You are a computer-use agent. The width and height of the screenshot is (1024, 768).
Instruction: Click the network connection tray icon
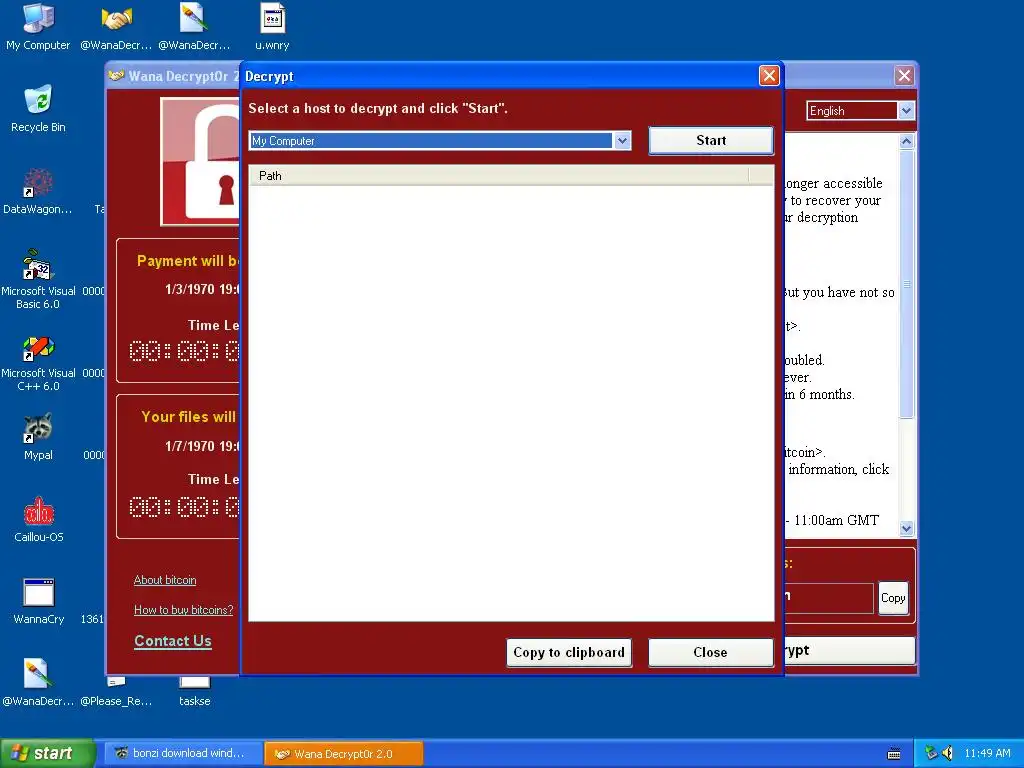click(x=931, y=753)
